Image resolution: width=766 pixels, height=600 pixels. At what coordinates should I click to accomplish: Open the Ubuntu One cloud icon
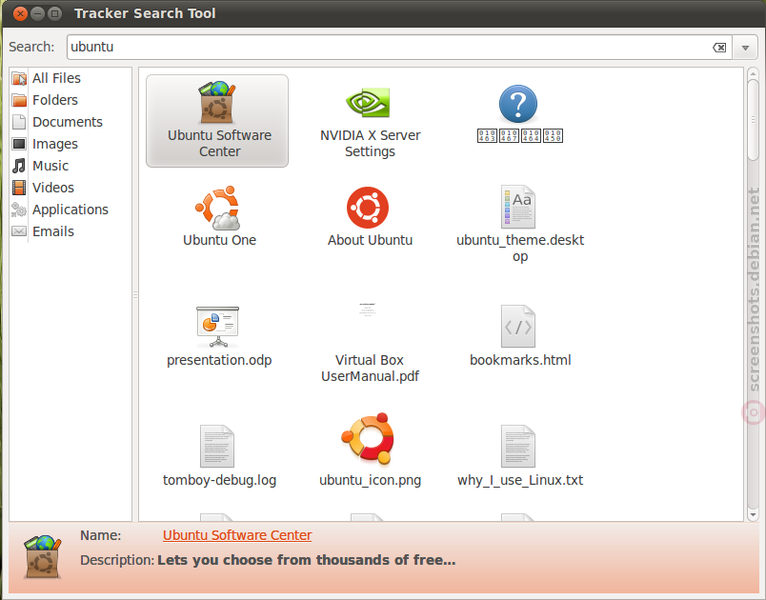point(218,208)
